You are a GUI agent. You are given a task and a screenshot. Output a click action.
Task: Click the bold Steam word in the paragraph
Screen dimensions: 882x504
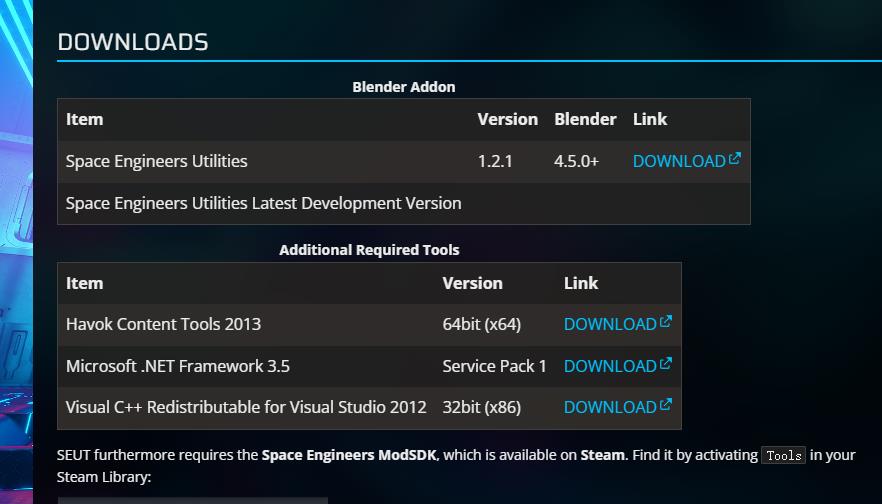tap(602, 455)
